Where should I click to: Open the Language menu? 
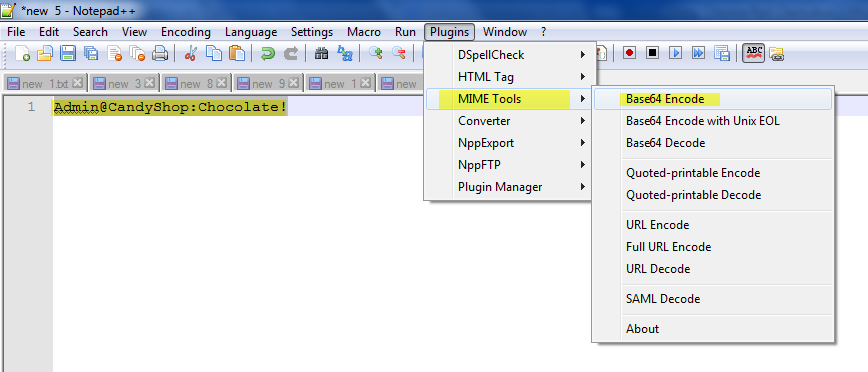pyautogui.click(x=251, y=32)
